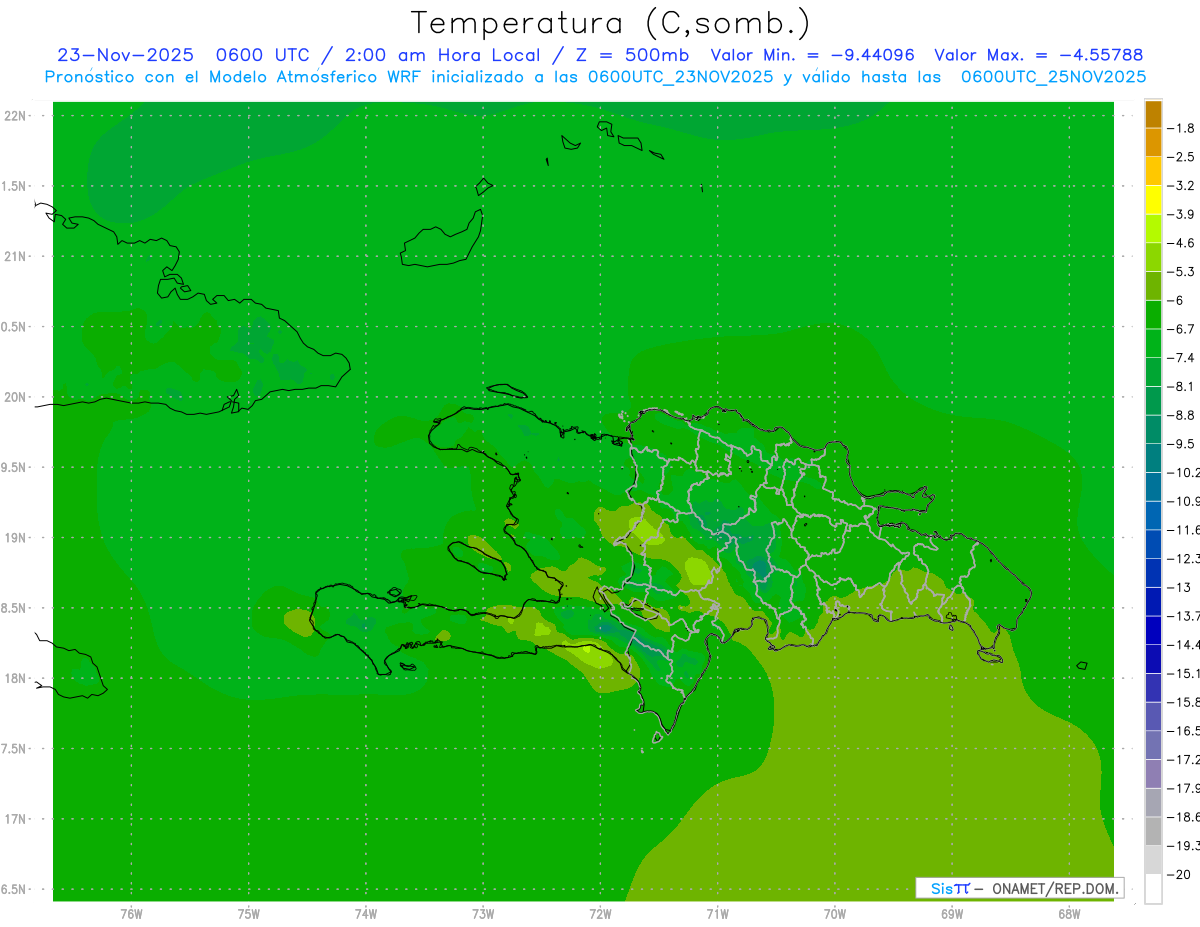Click the '69W' longitude label
The image size is (1200, 927).
point(952,913)
